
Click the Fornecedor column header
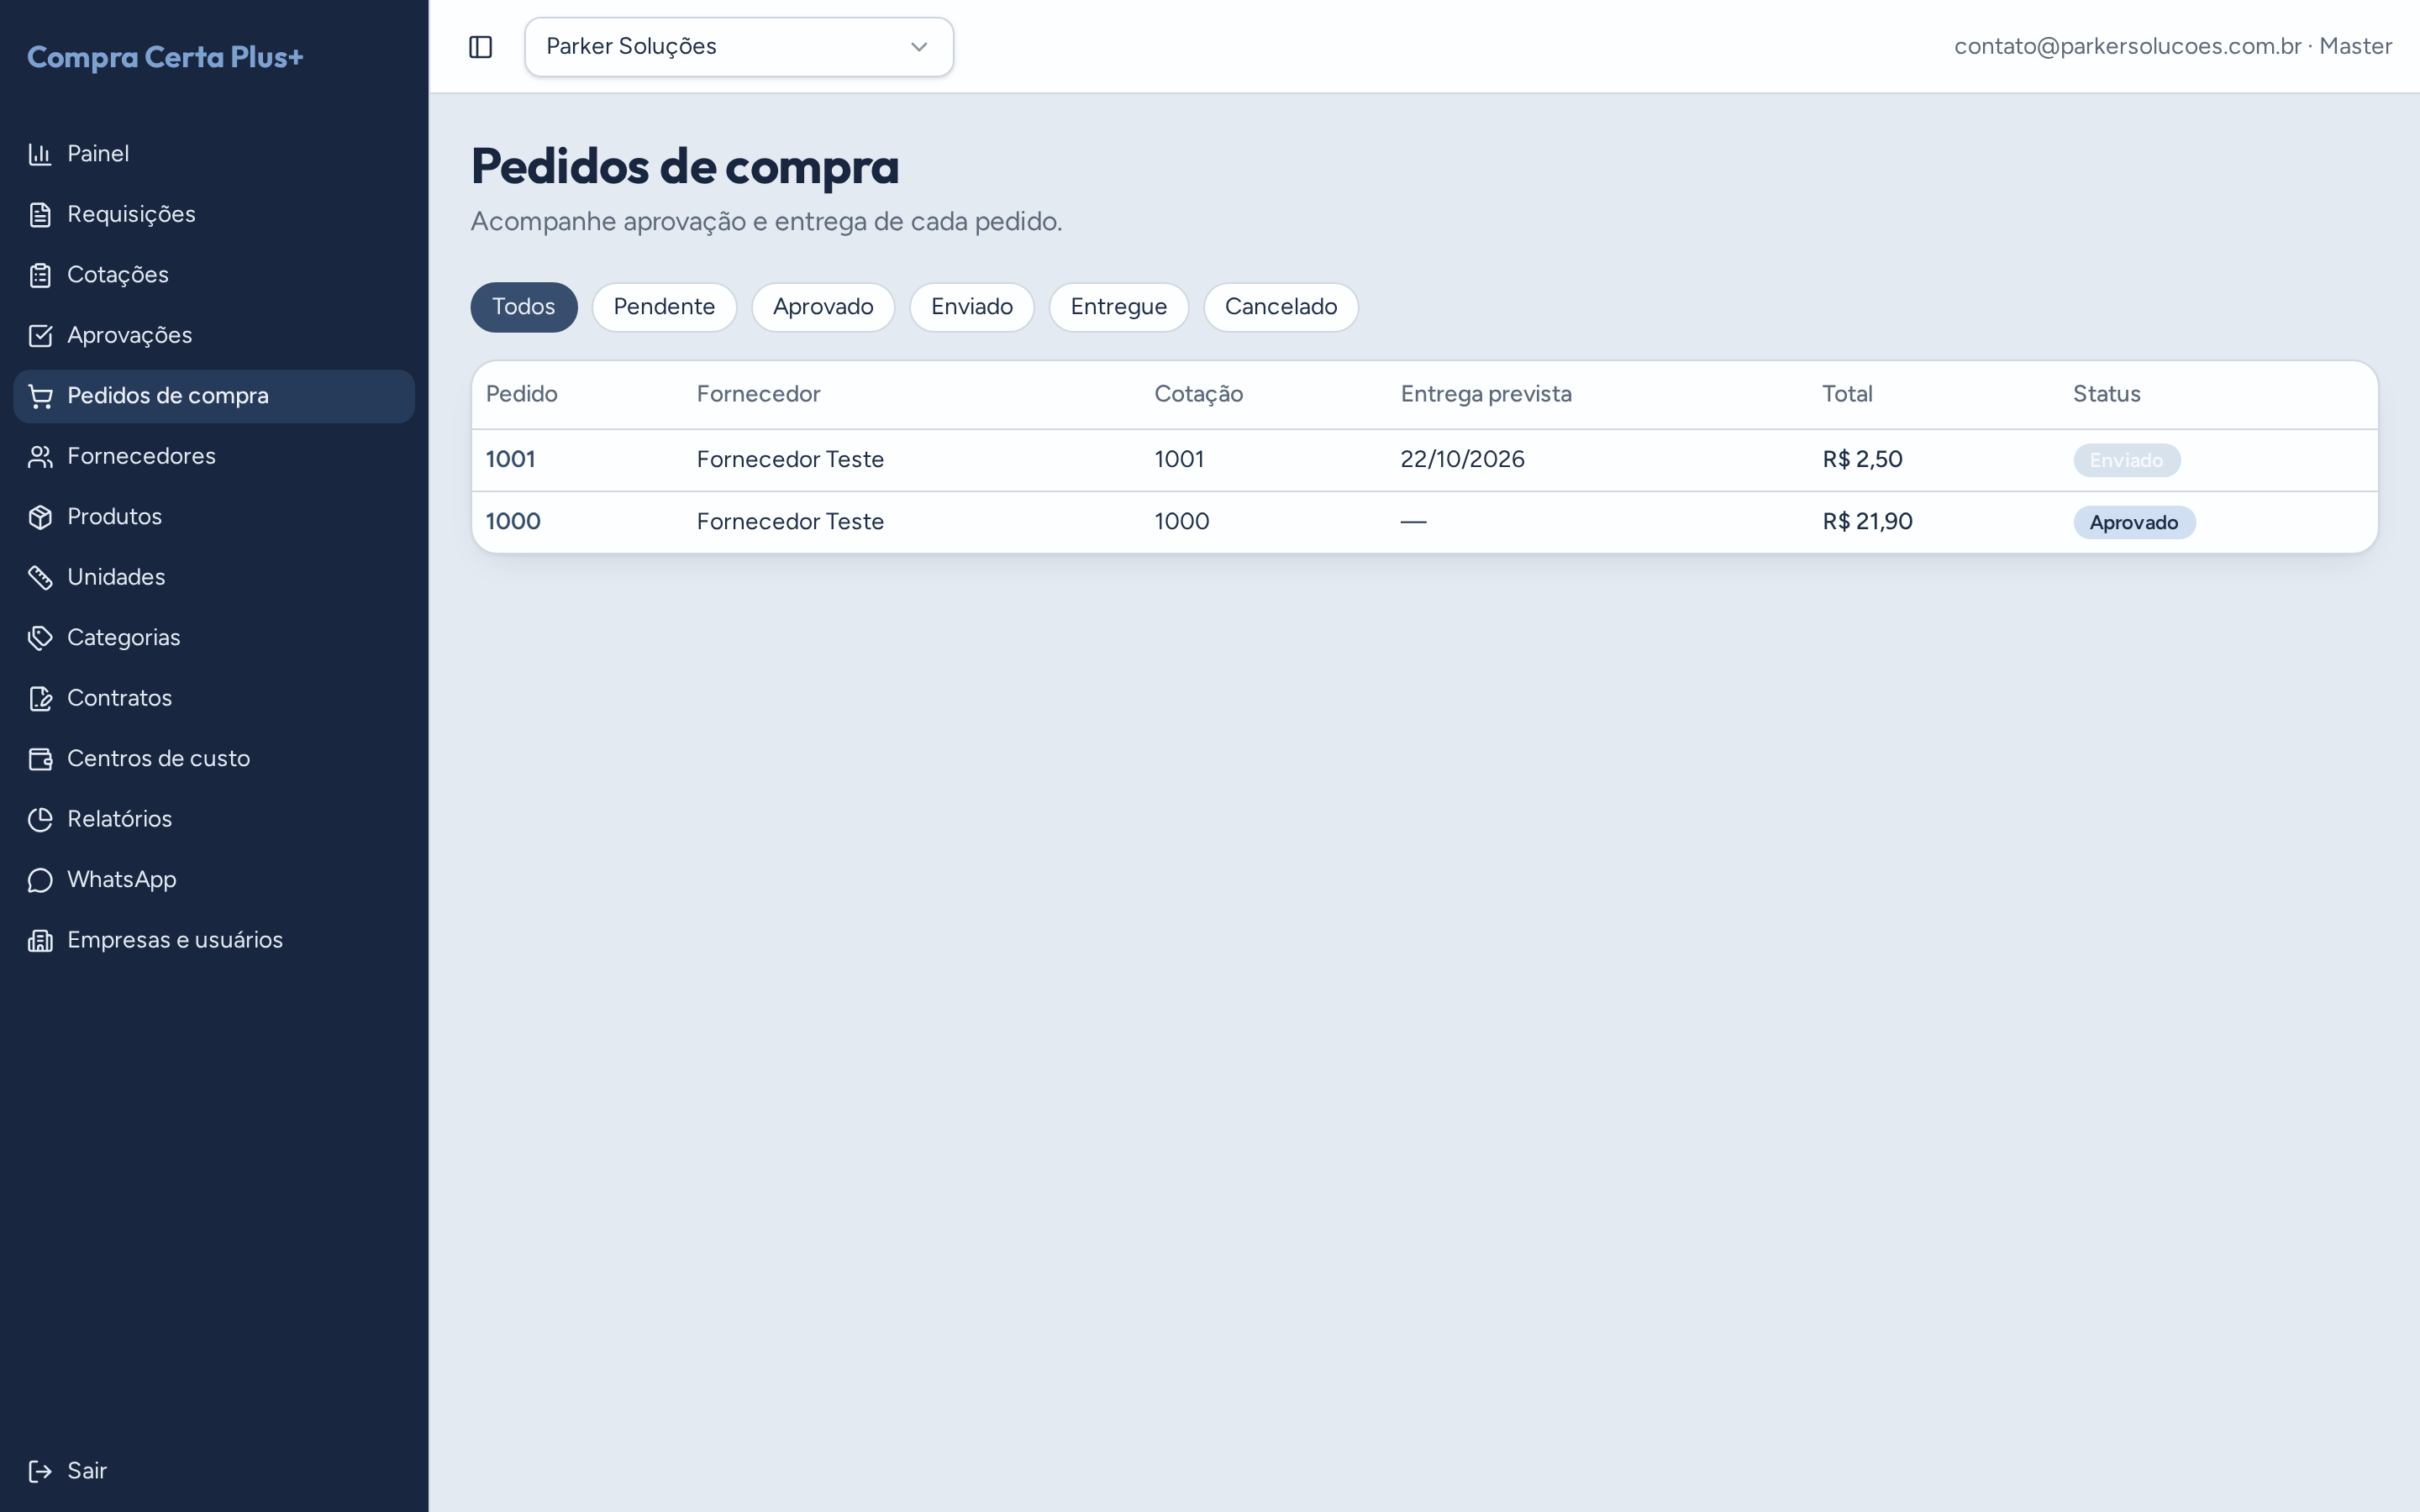[758, 394]
